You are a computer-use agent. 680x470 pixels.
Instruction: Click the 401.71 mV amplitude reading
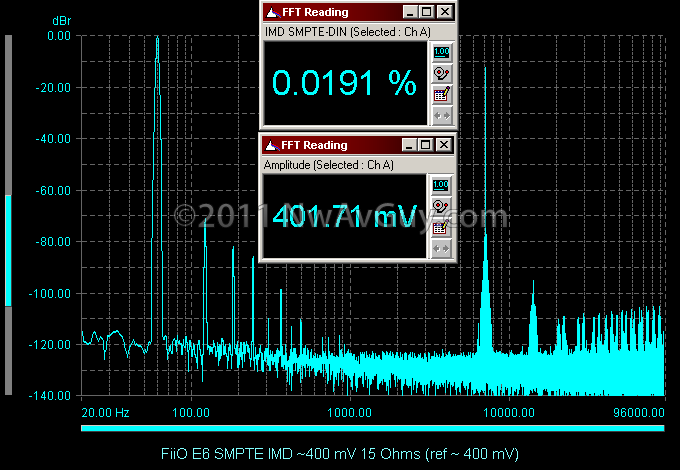pyautogui.click(x=345, y=216)
